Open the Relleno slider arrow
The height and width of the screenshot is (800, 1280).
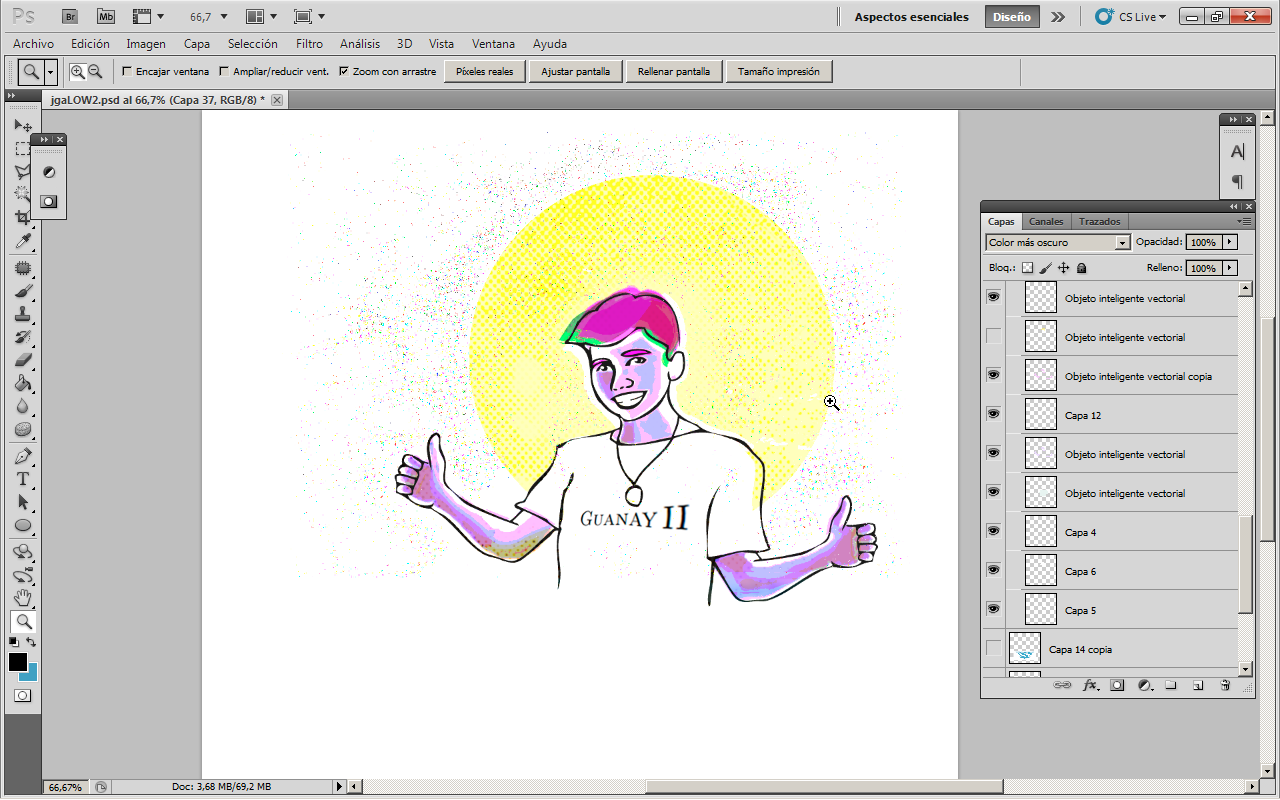[1230, 268]
